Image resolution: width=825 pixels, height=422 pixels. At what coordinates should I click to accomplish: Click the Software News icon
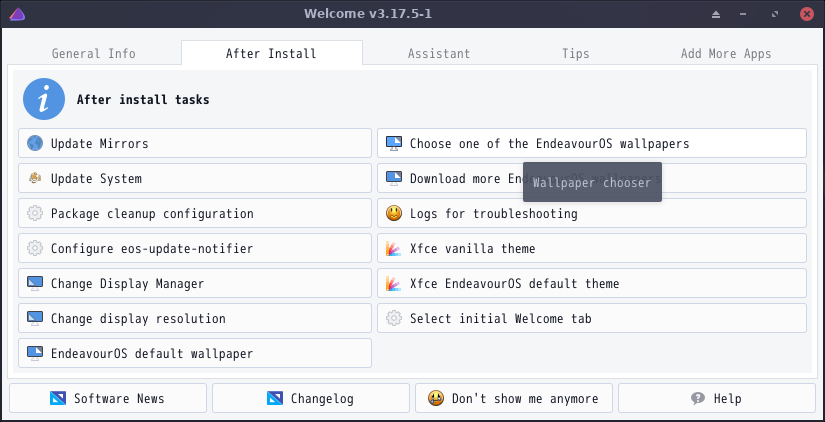tap(58, 398)
